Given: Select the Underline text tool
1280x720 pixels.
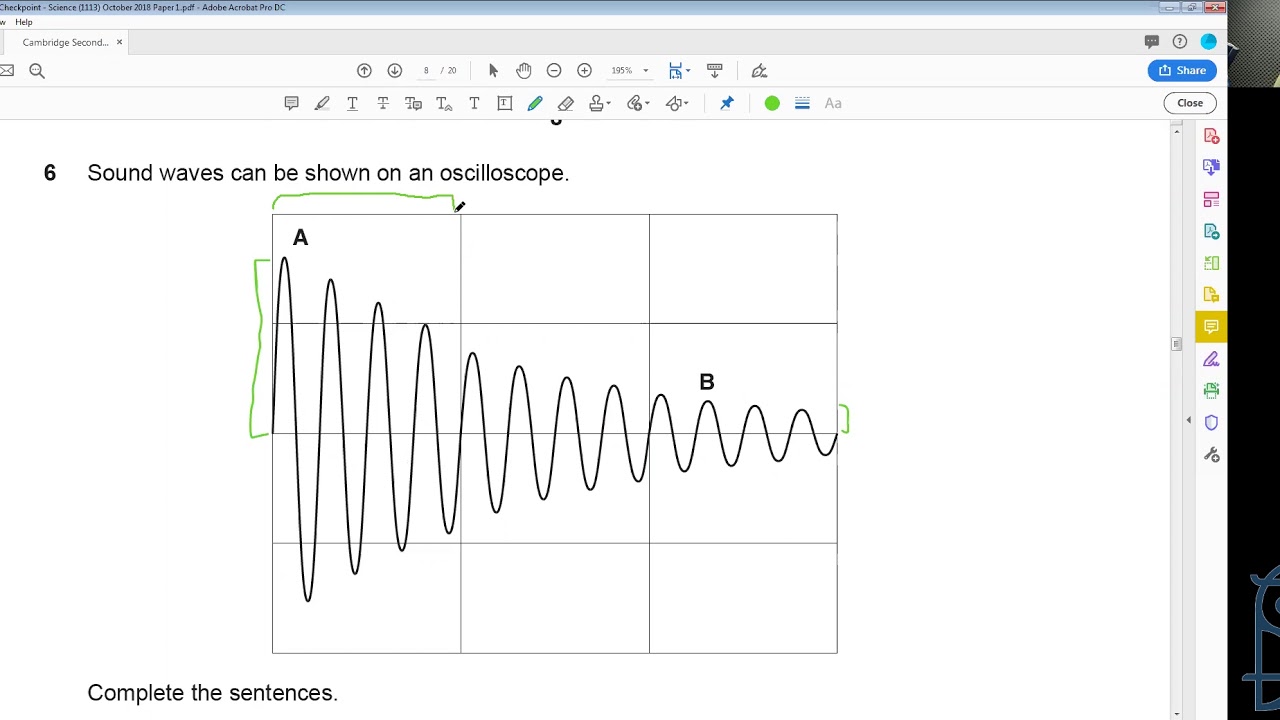Looking at the screenshot, I should click(352, 103).
